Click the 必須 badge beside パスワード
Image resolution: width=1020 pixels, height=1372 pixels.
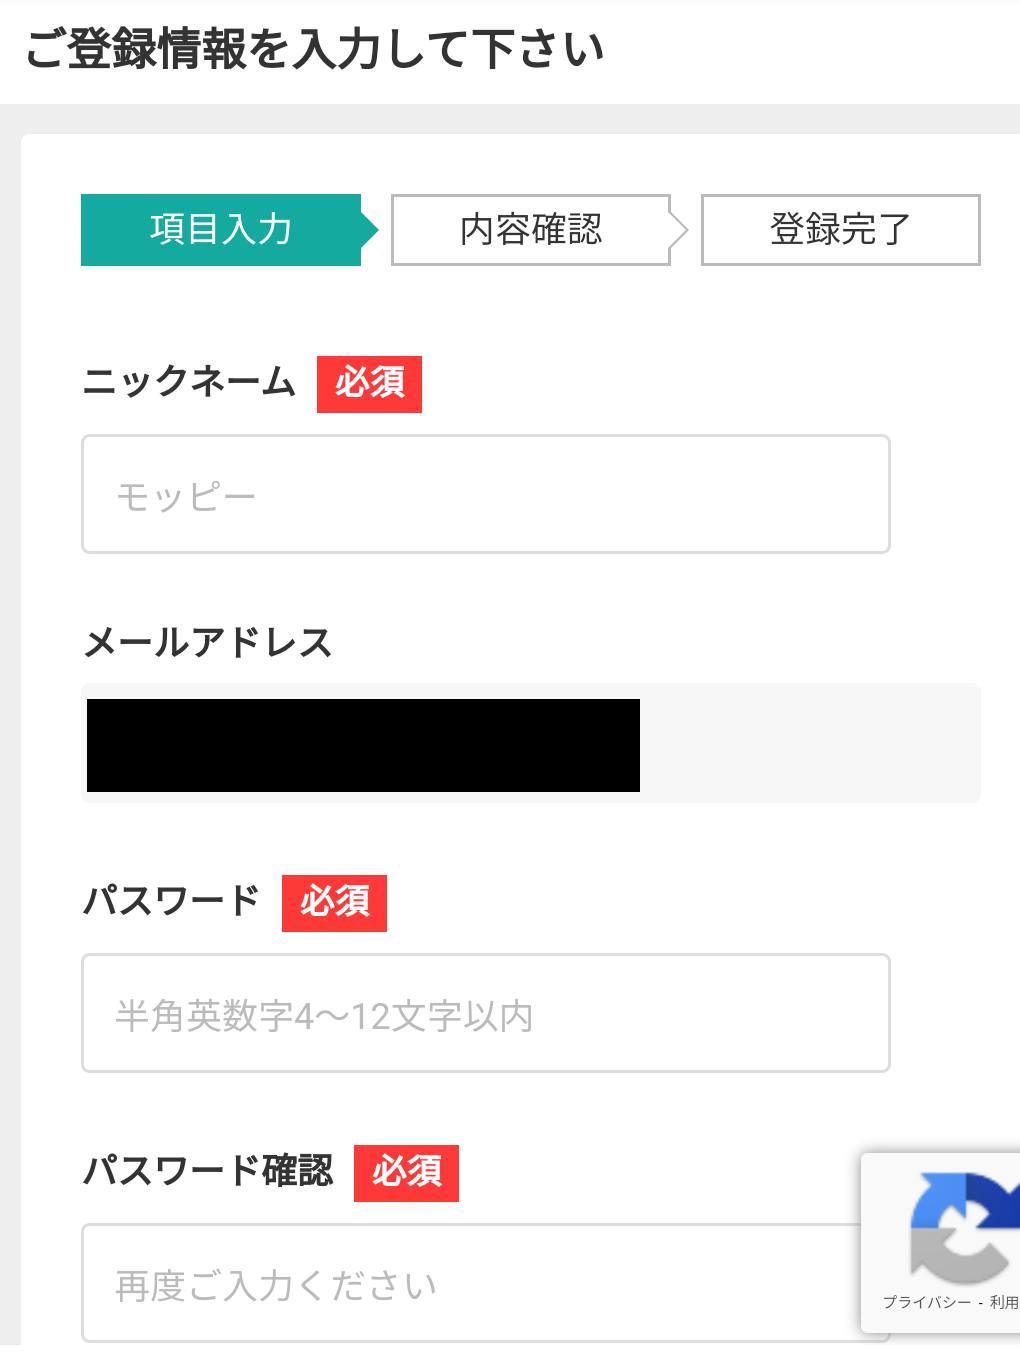(334, 903)
